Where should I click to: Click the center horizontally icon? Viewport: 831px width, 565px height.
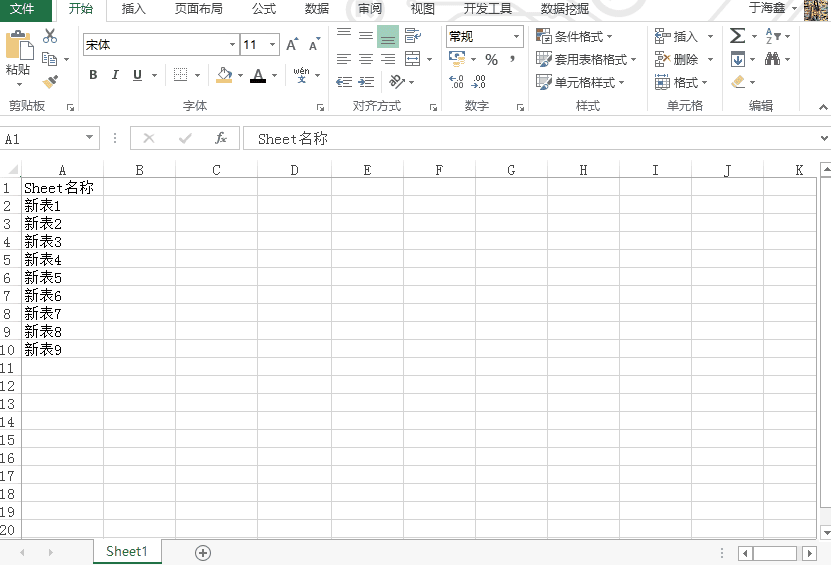366,59
